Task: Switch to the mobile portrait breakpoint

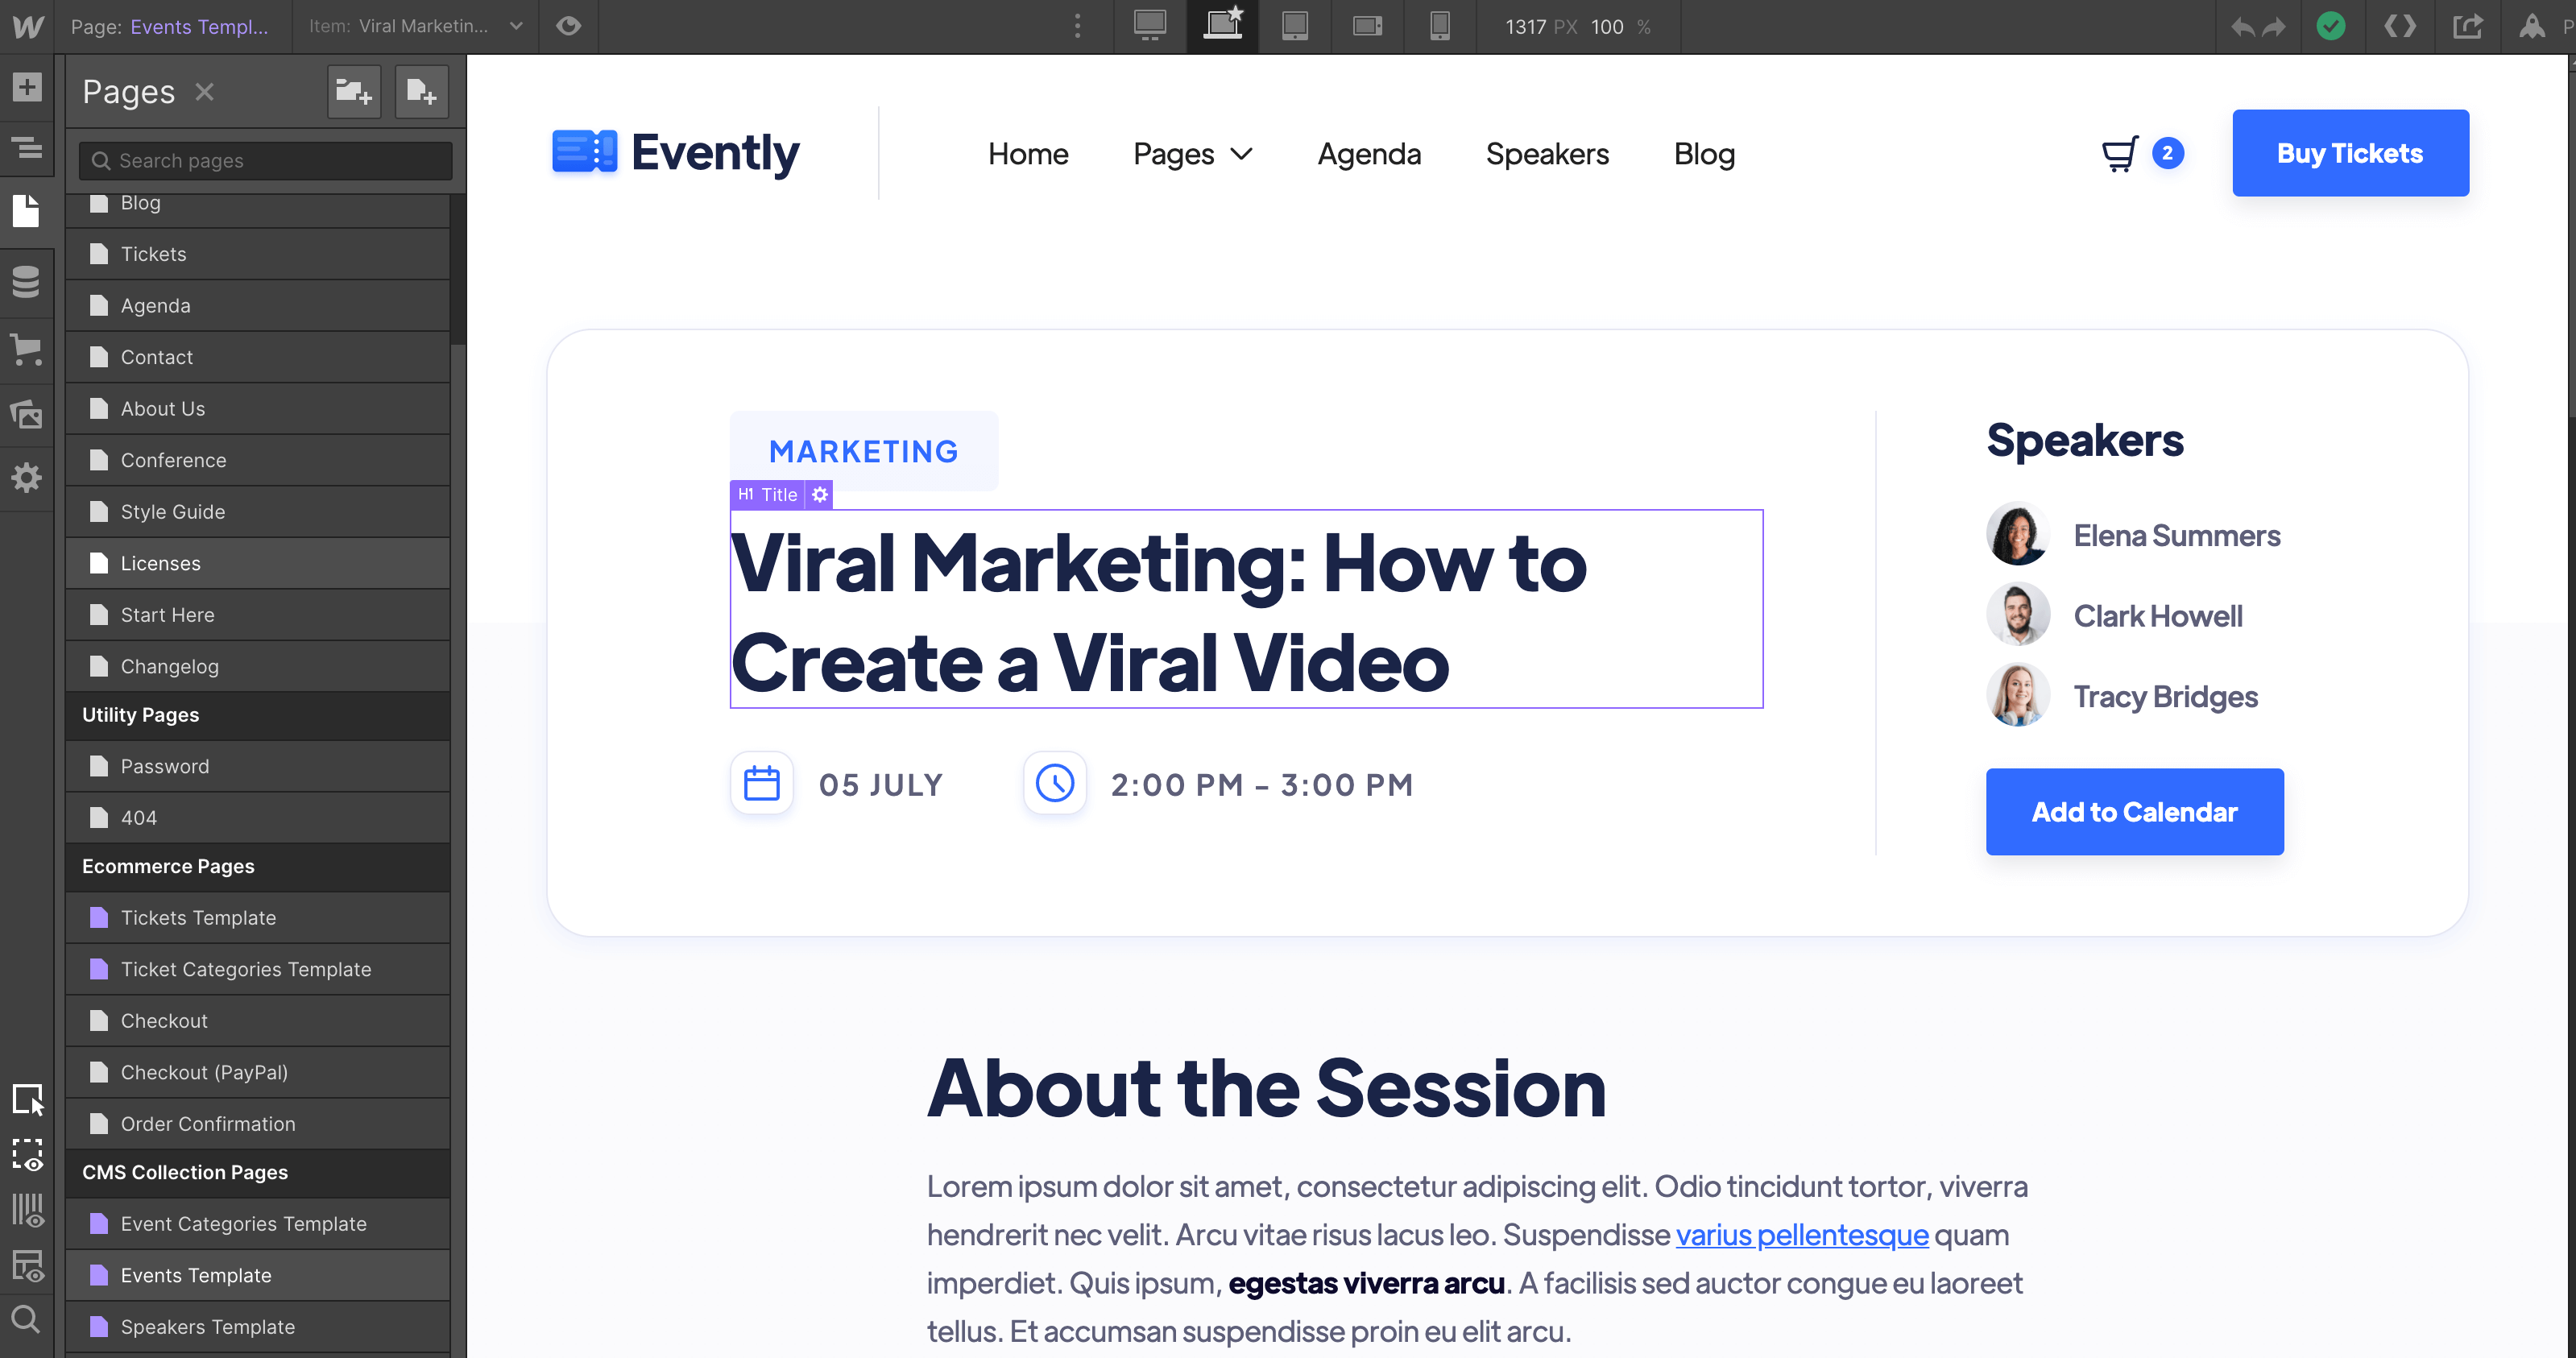Action: point(1440,26)
